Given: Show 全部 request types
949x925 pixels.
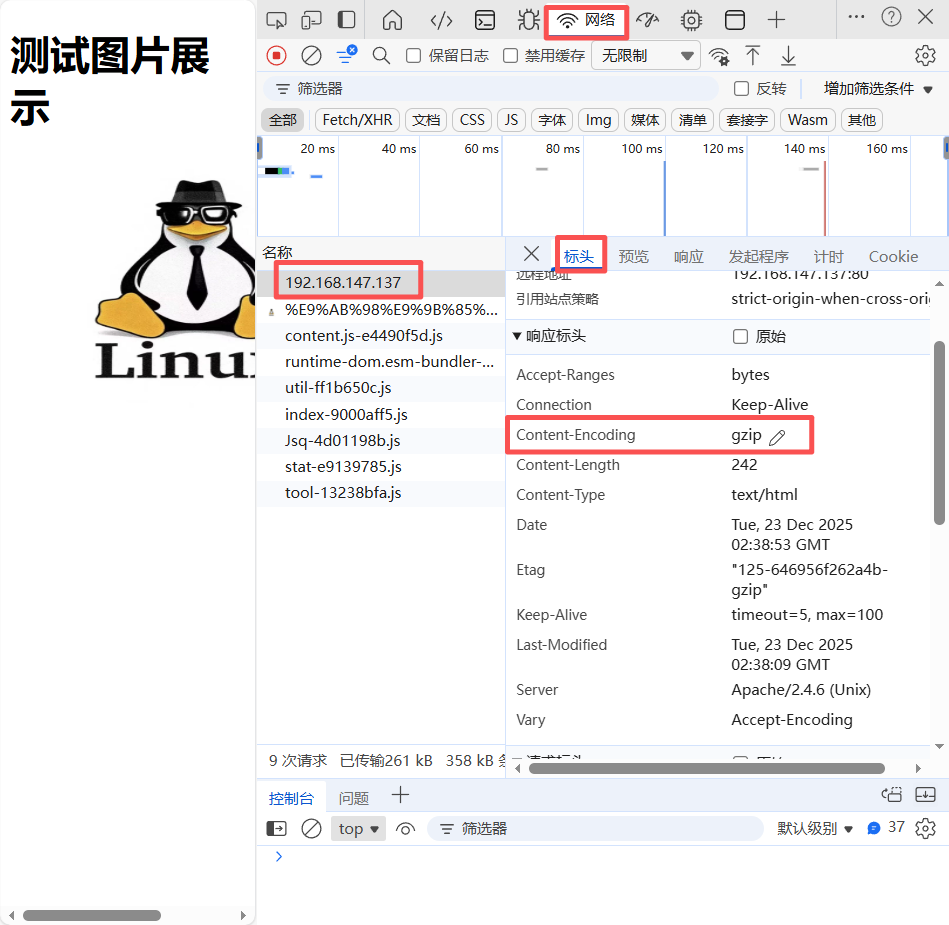Looking at the screenshot, I should pos(283,120).
